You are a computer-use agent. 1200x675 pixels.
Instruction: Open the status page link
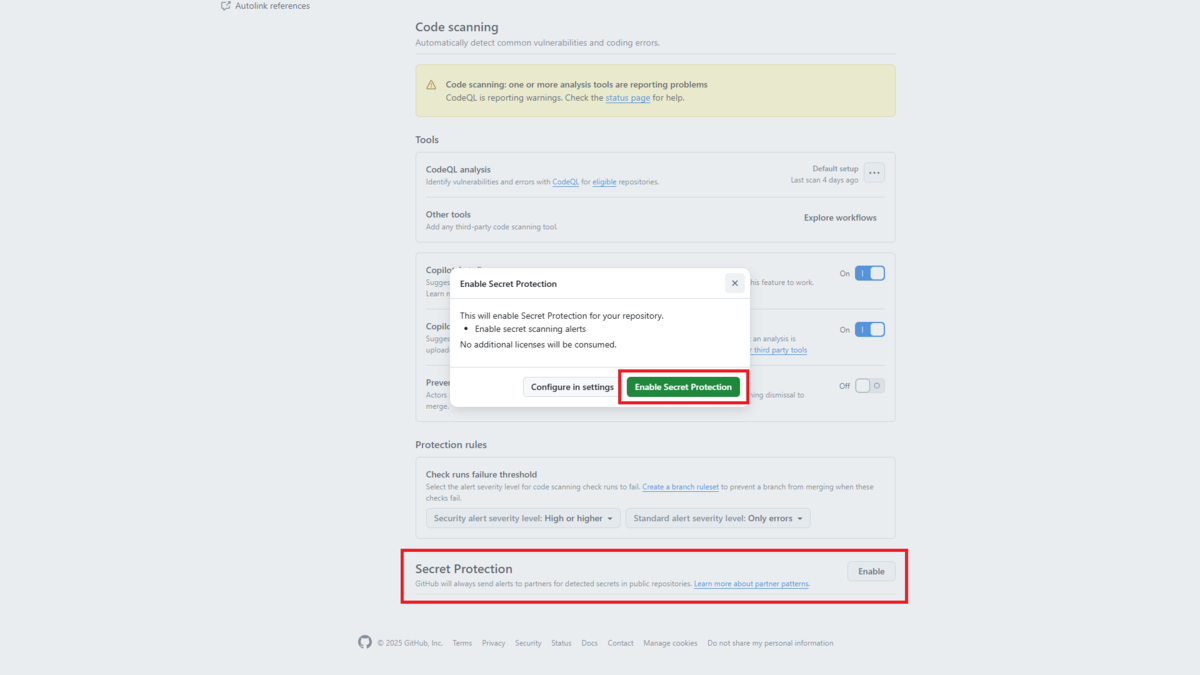pos(627,98)
